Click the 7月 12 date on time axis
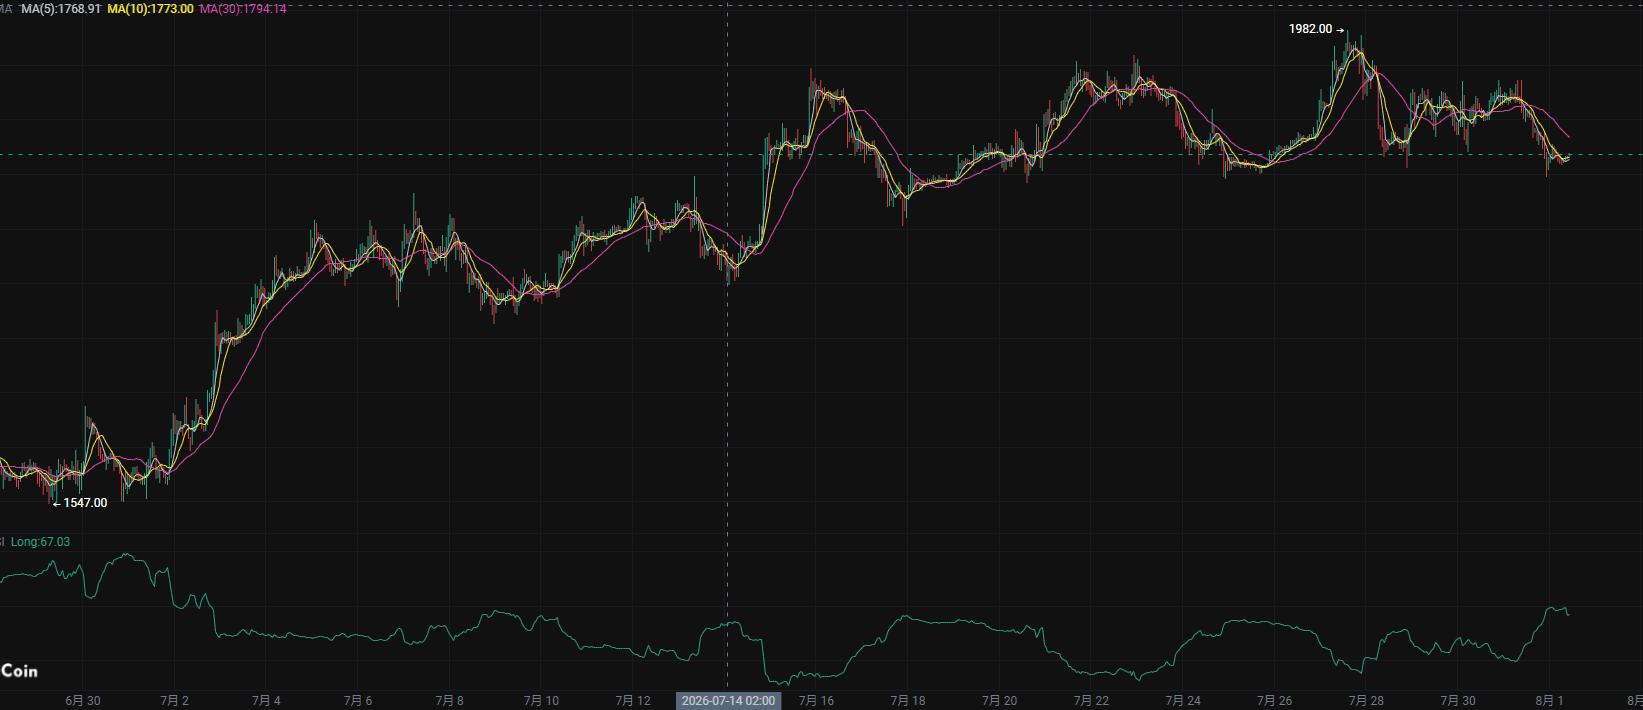 point(633,701)
